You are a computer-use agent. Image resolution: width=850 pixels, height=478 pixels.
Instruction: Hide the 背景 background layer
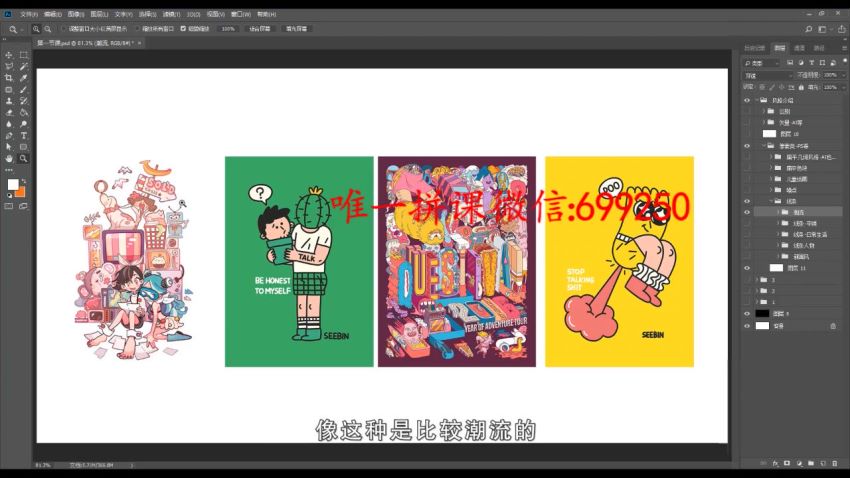(x=747, y=326)
